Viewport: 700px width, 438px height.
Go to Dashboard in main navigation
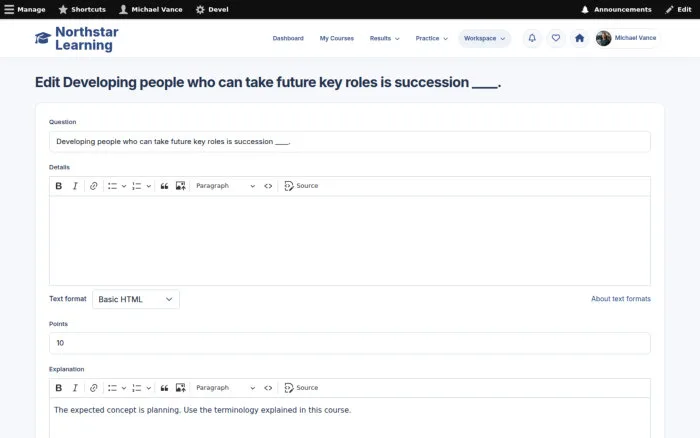pos(288,38)
